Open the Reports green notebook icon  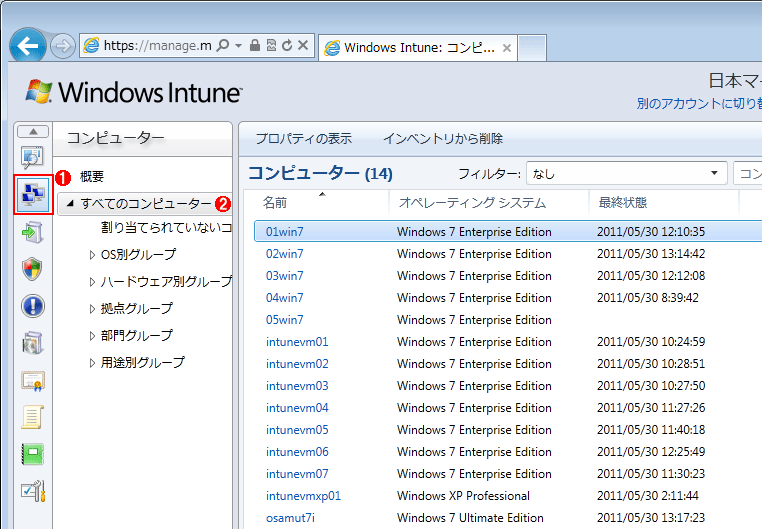point(33,454)
